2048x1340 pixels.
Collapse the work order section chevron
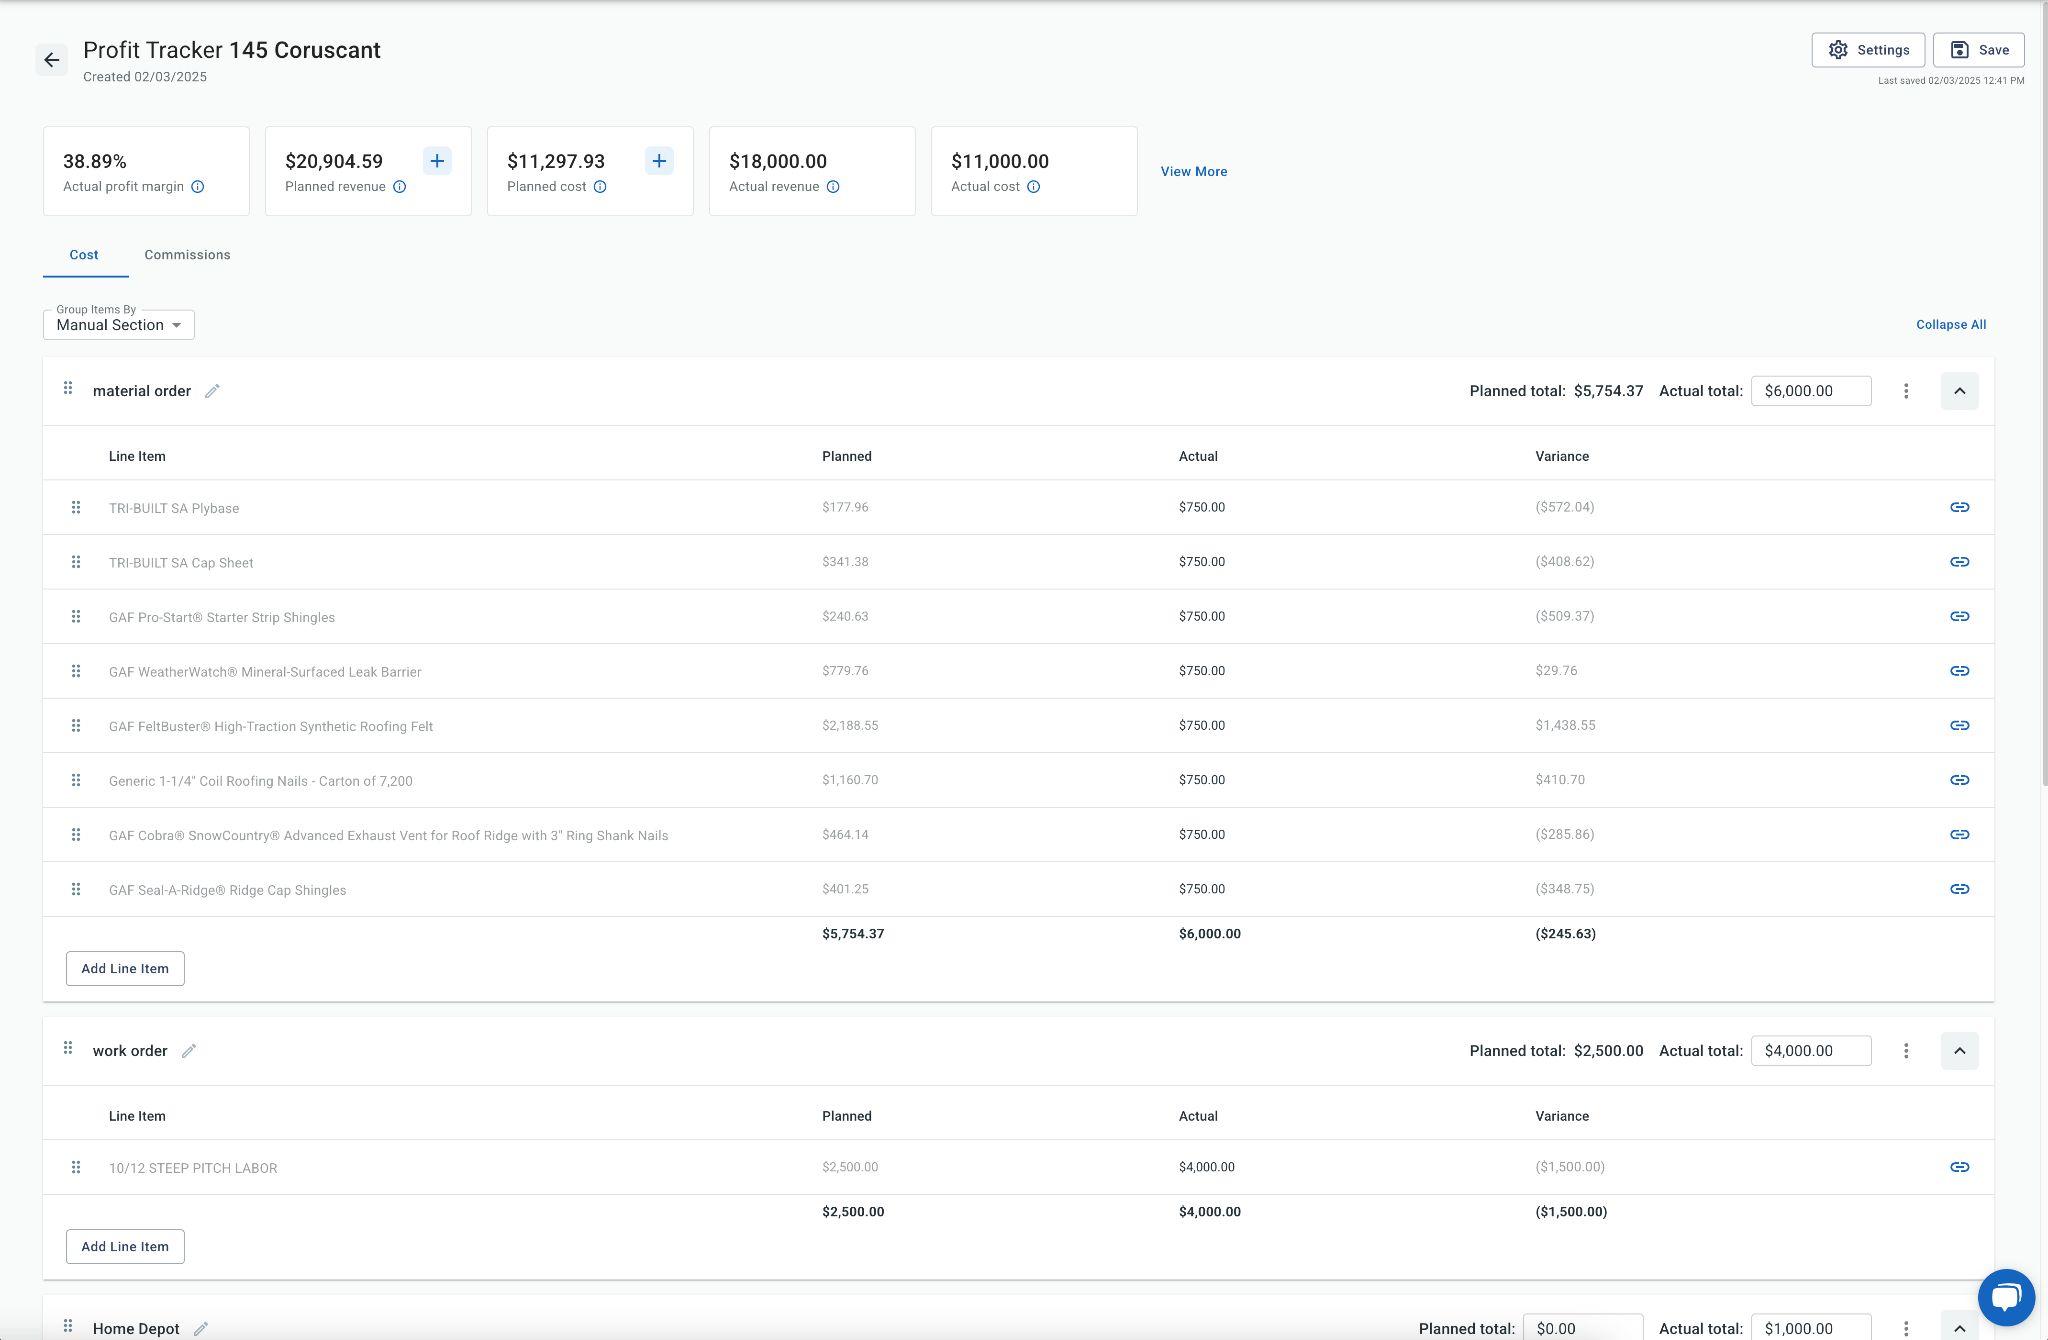pyautogui.click(x=1959, y=1051)
